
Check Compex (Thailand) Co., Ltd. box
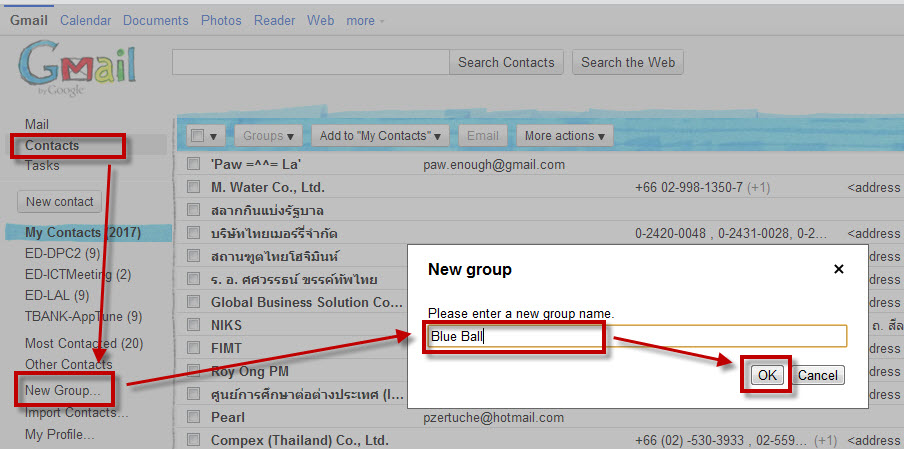pos(194,440)
